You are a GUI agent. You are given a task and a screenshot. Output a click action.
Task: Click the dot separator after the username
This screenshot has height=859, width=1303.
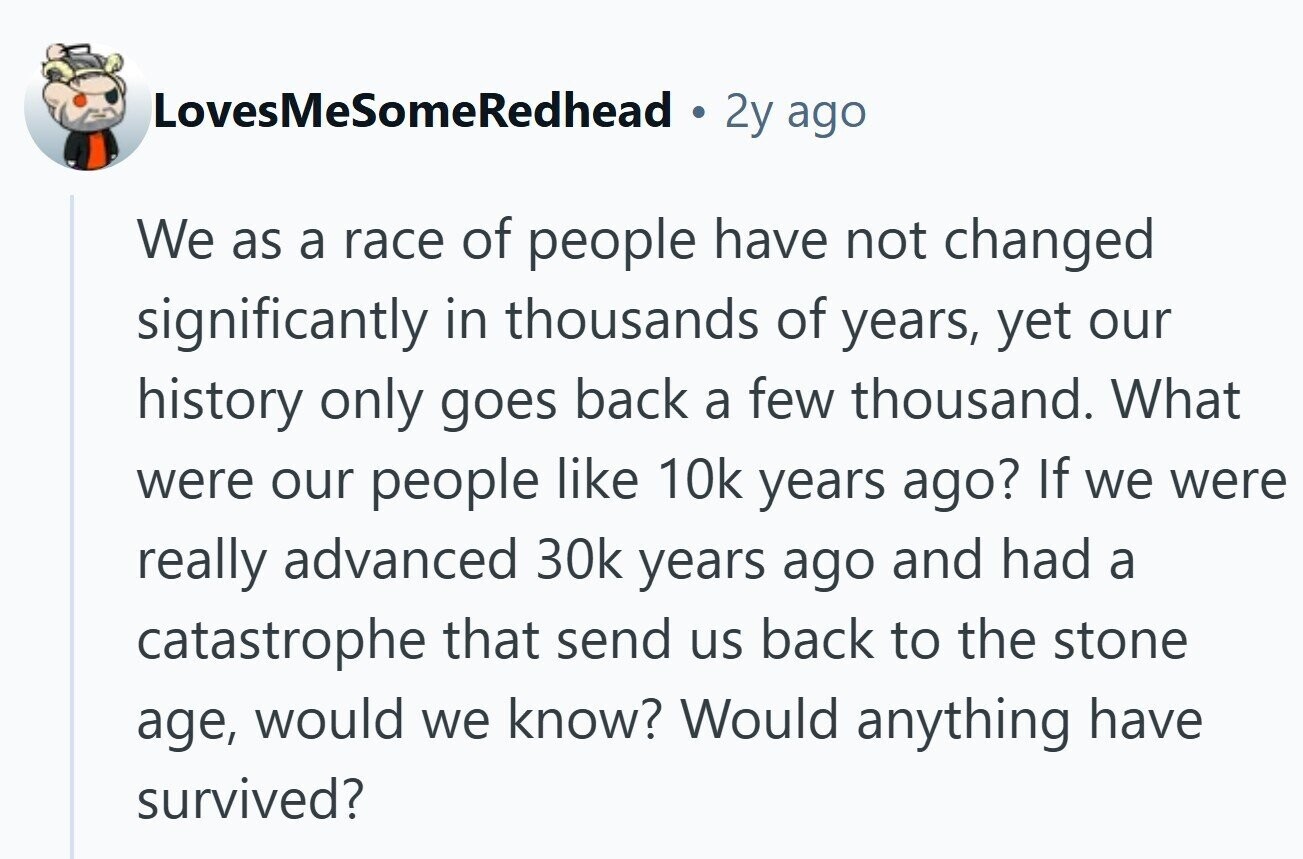(698, 112)
